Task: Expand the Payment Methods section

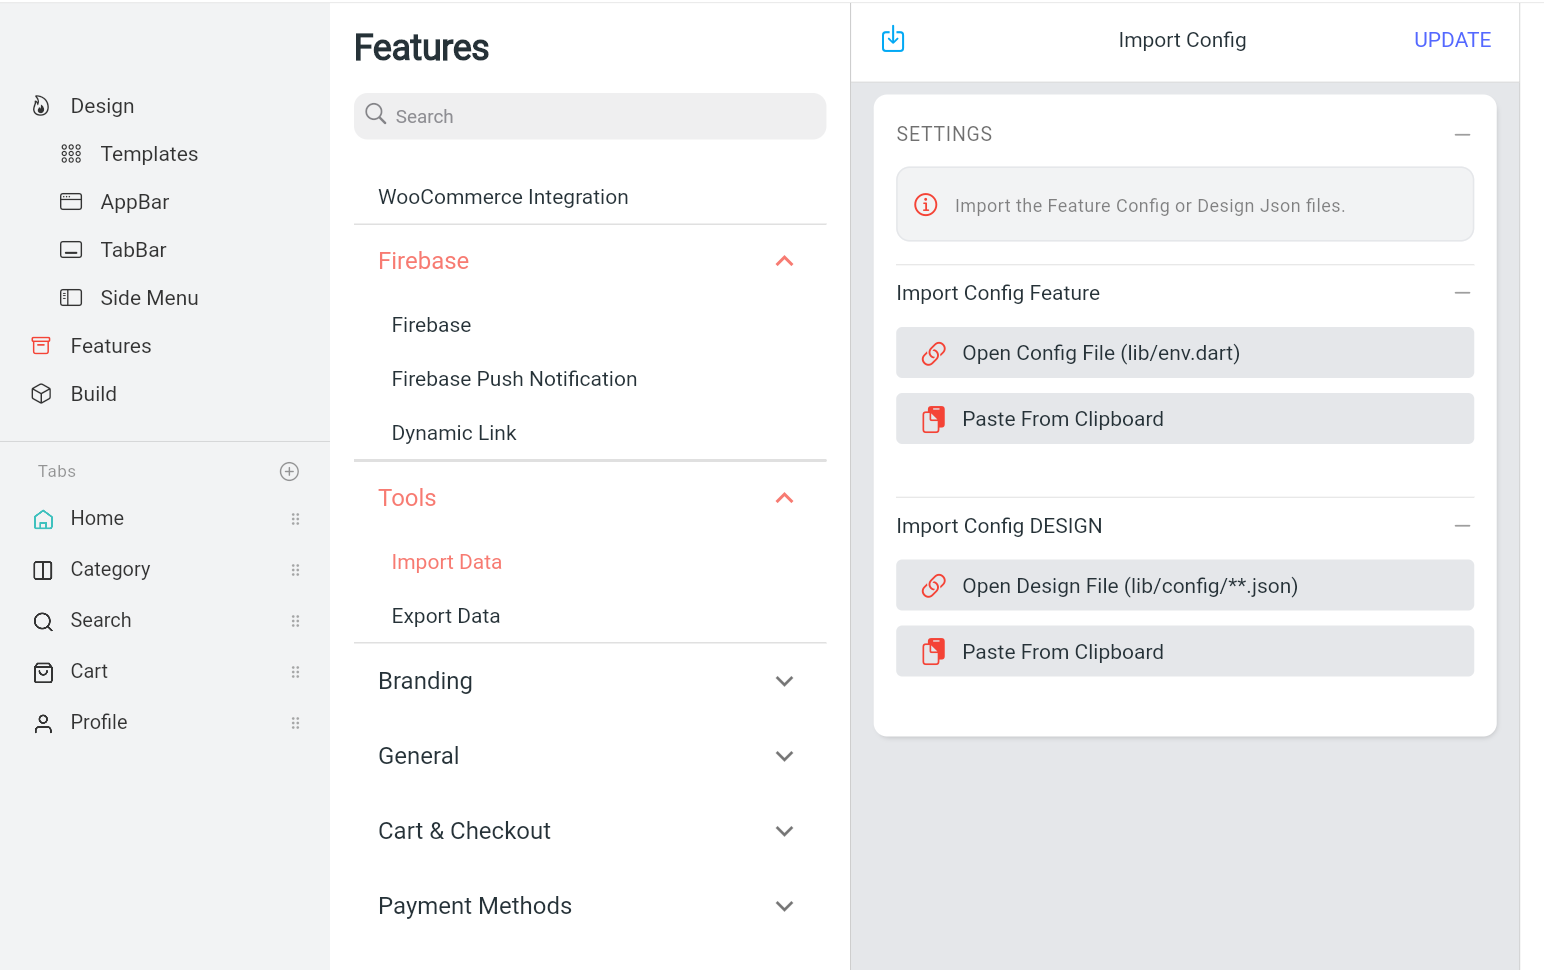Action: point(785,906)
